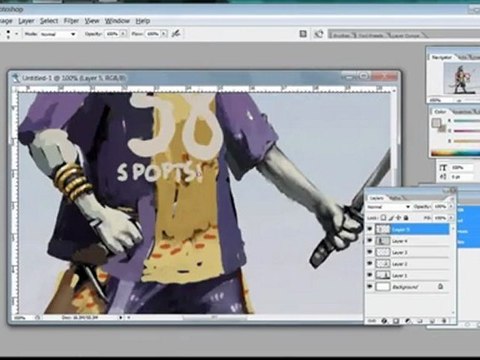Pick a color from the color ramp
480x360 pixels.
[x=456, y=153]
